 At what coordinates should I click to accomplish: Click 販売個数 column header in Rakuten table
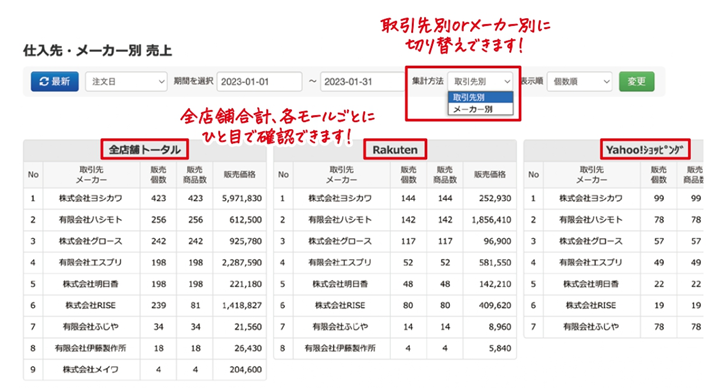tap(408, 174)
